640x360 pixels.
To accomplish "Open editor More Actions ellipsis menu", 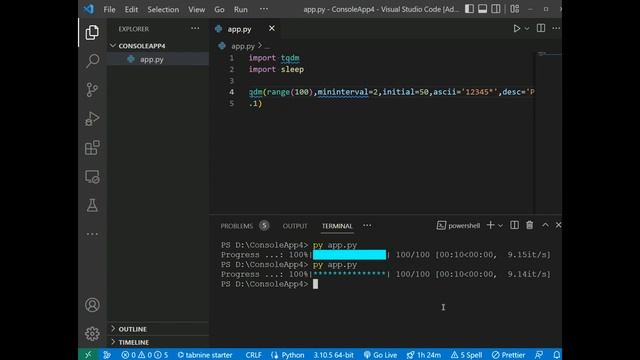I will 556,28.
